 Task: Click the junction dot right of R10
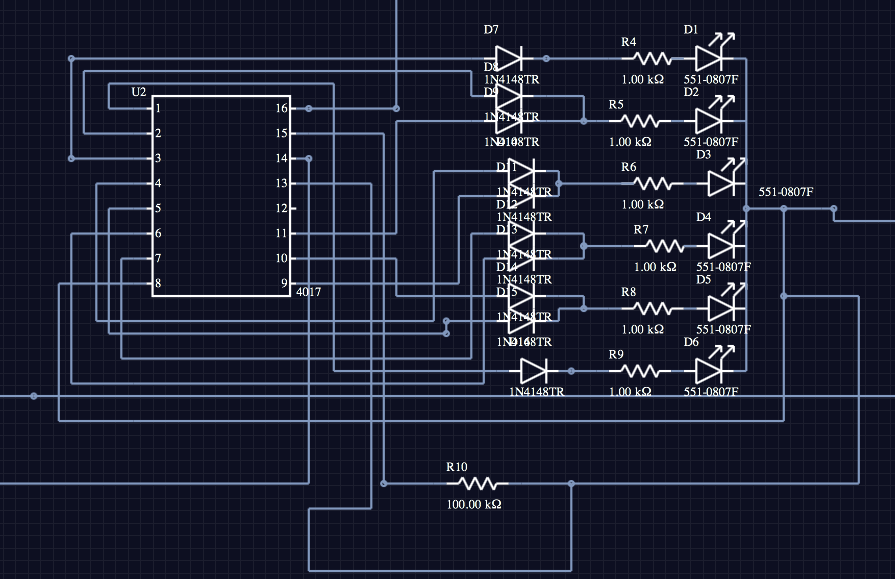click(x=571, y=484)
